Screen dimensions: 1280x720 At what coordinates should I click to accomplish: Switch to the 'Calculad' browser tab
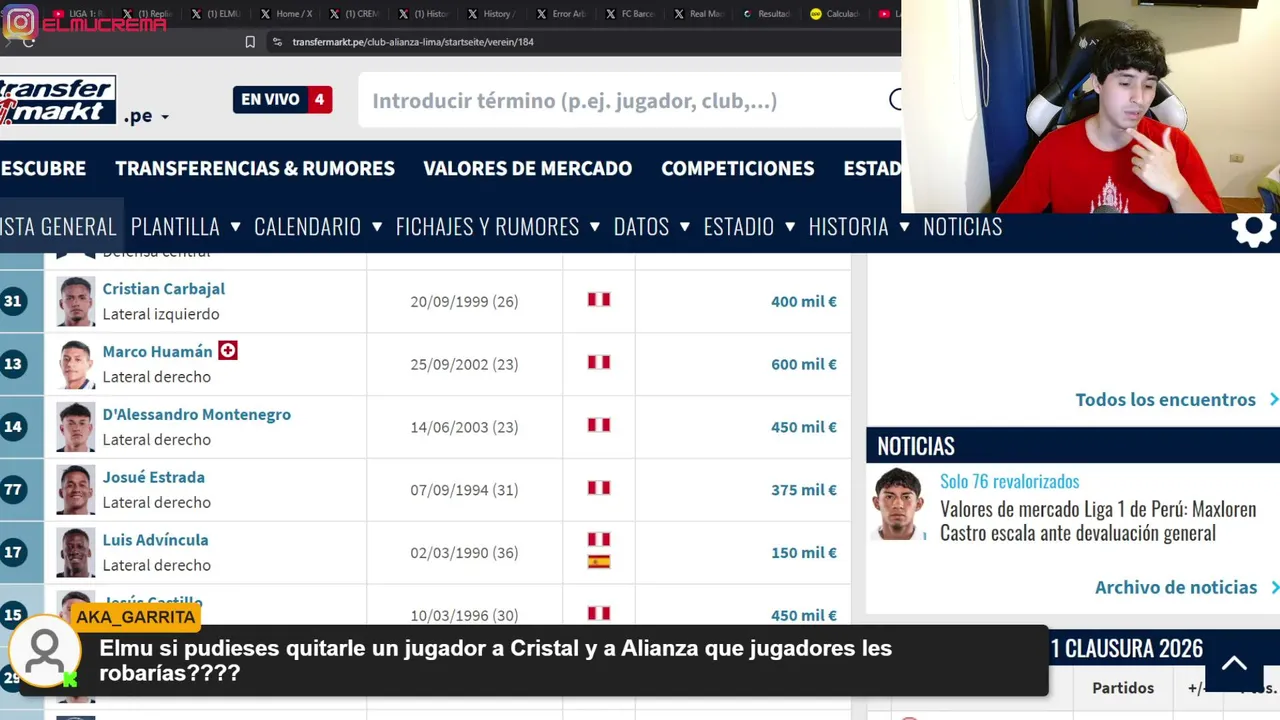click(837, 14)
